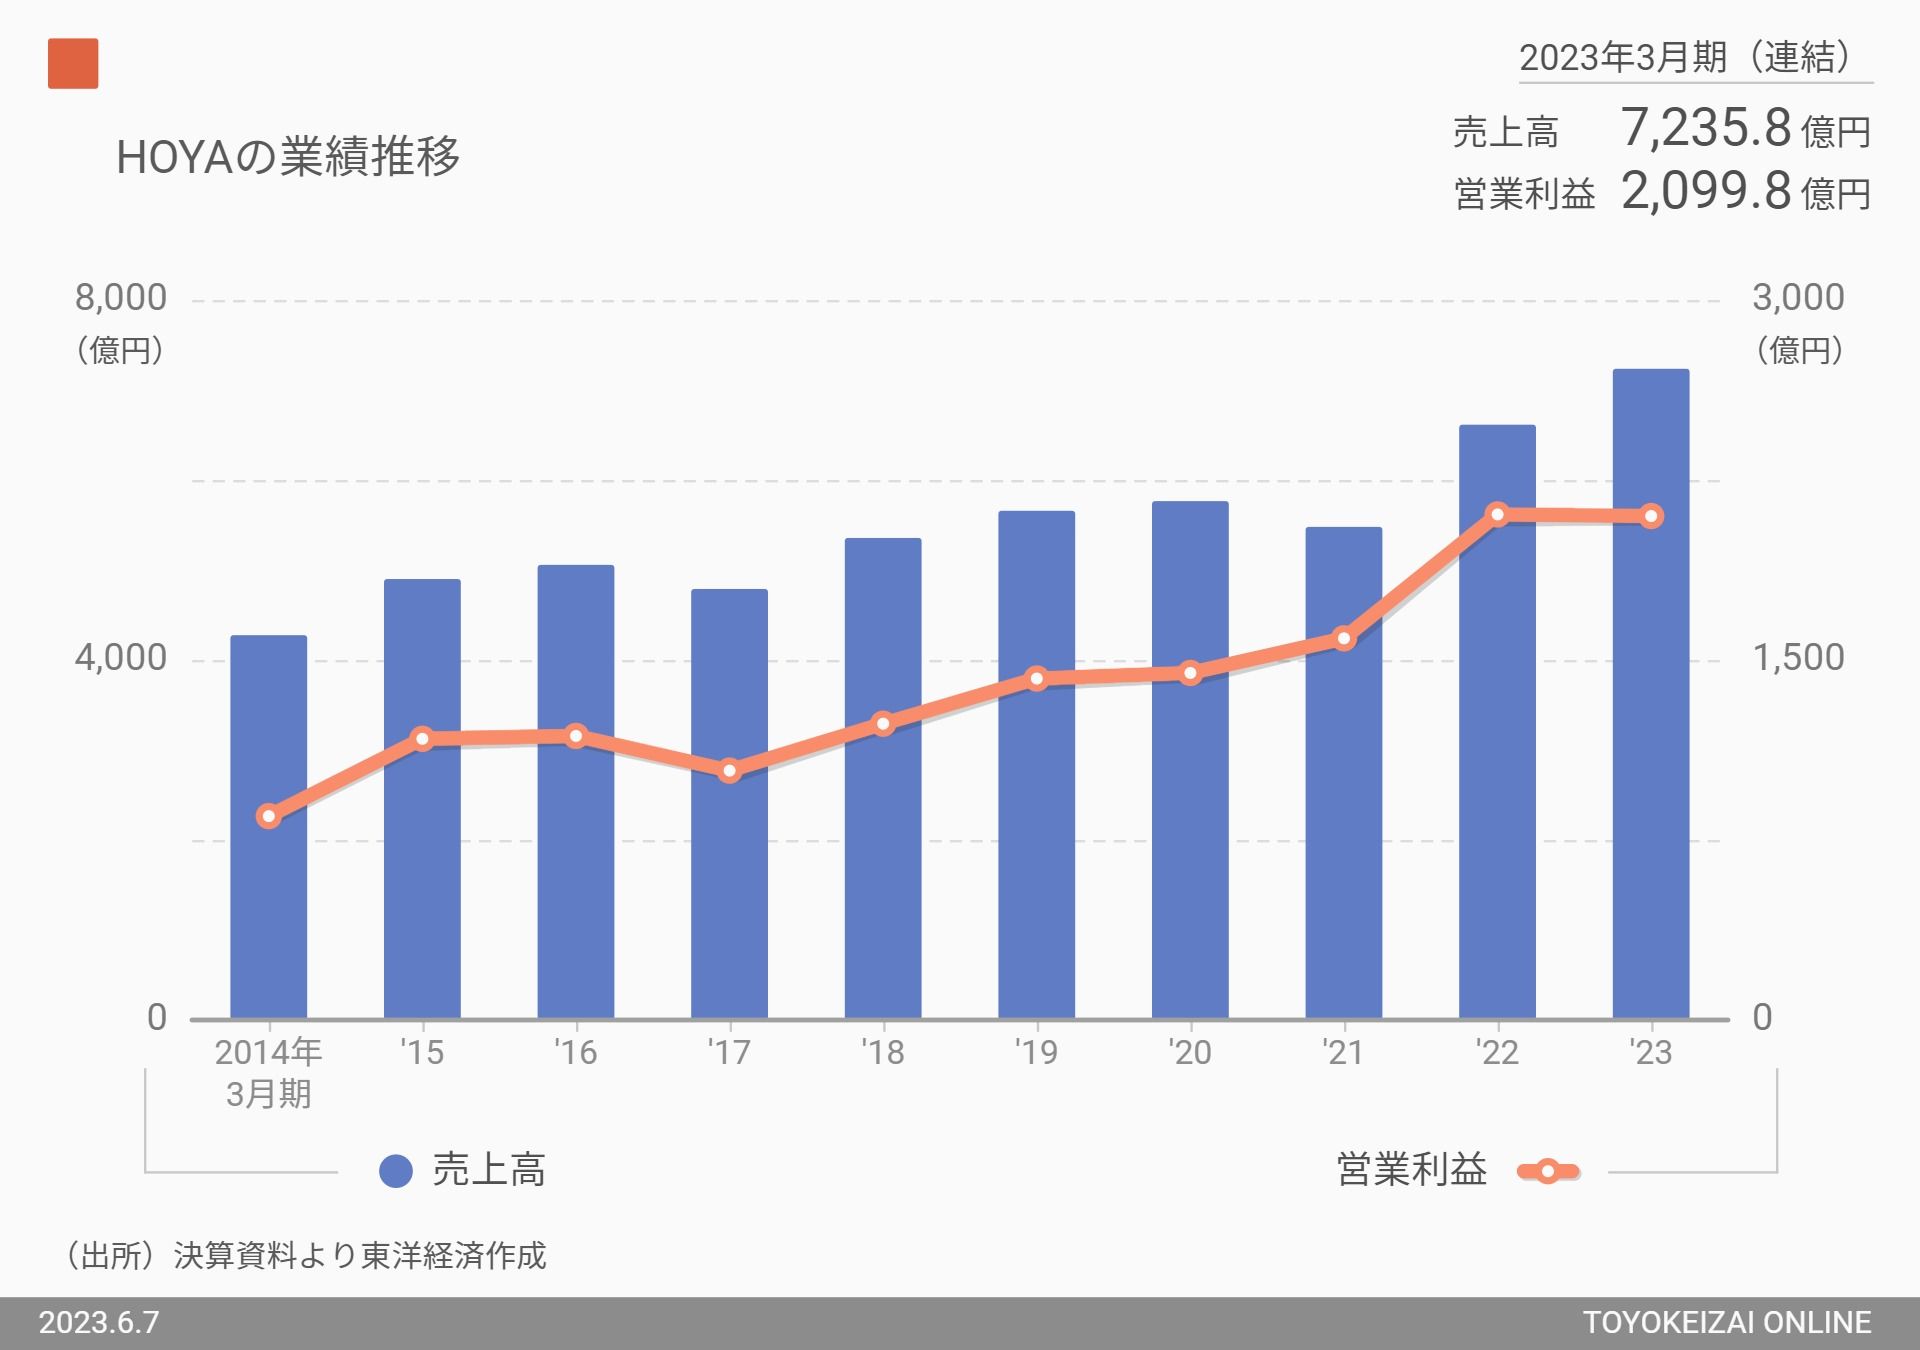Click the right axis label 3,000
Viewport: 1920px width, 1350px height.
(1798, 298)
